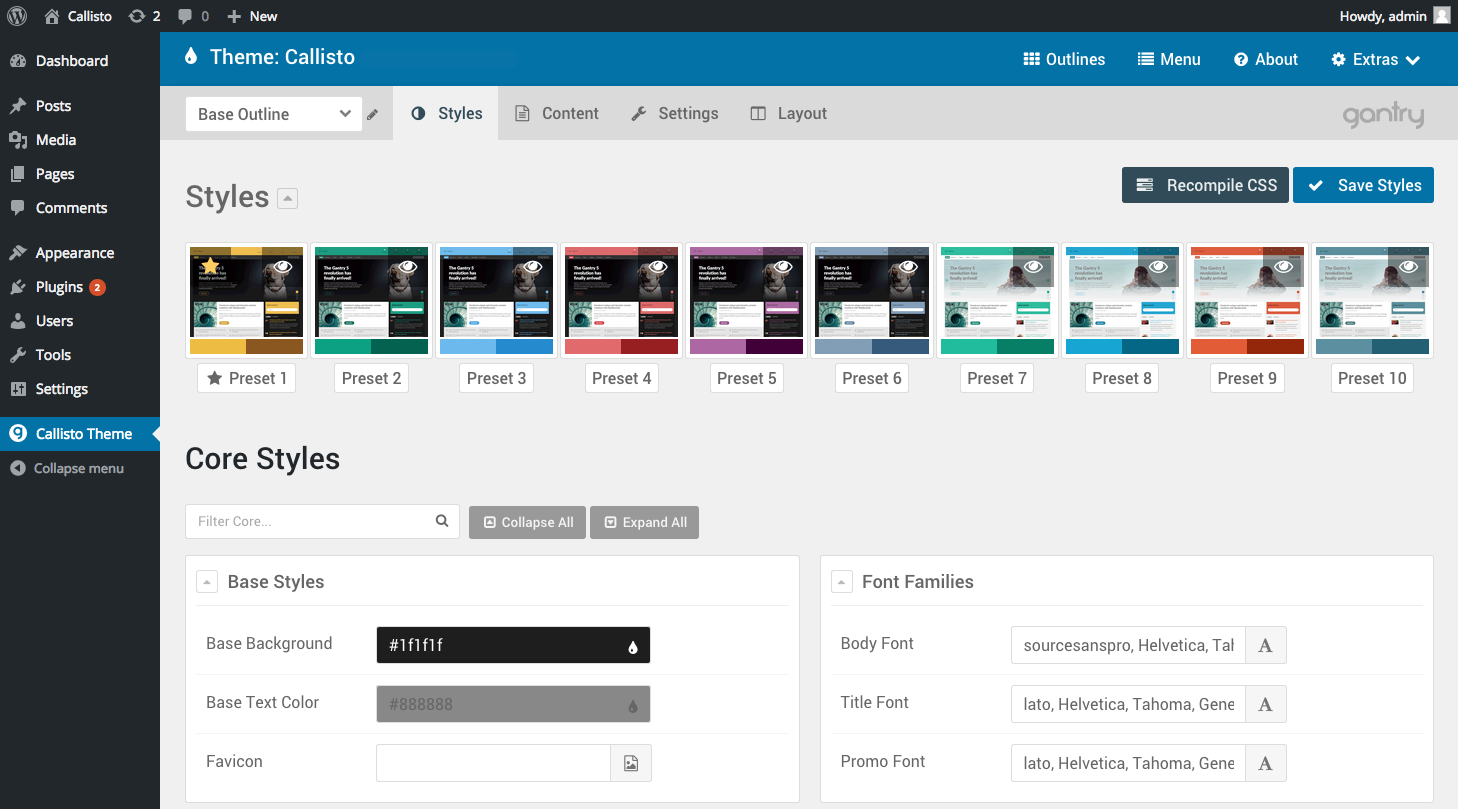Click the search icon in Filter Core field

point(441,521)
